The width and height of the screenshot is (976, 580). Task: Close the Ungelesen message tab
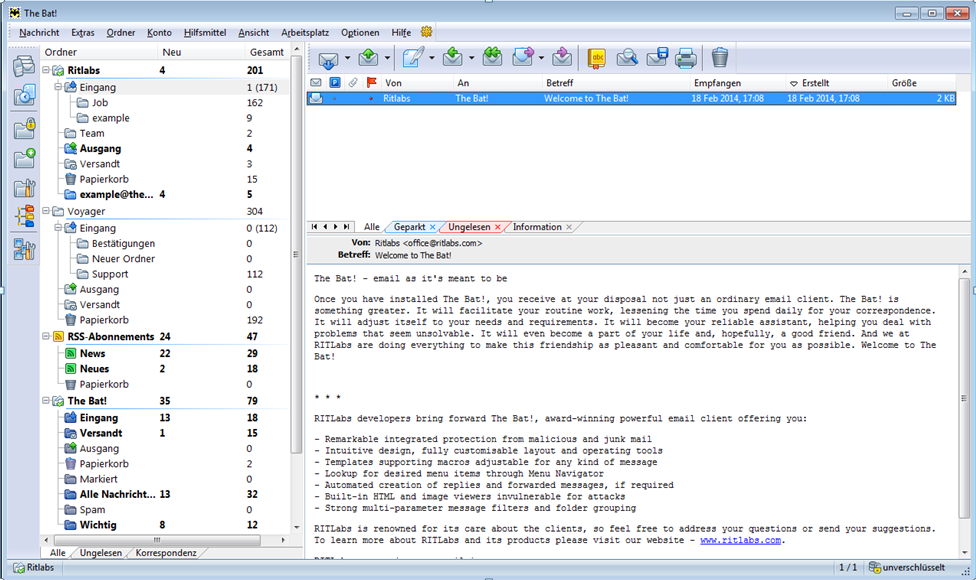[497, 227]
